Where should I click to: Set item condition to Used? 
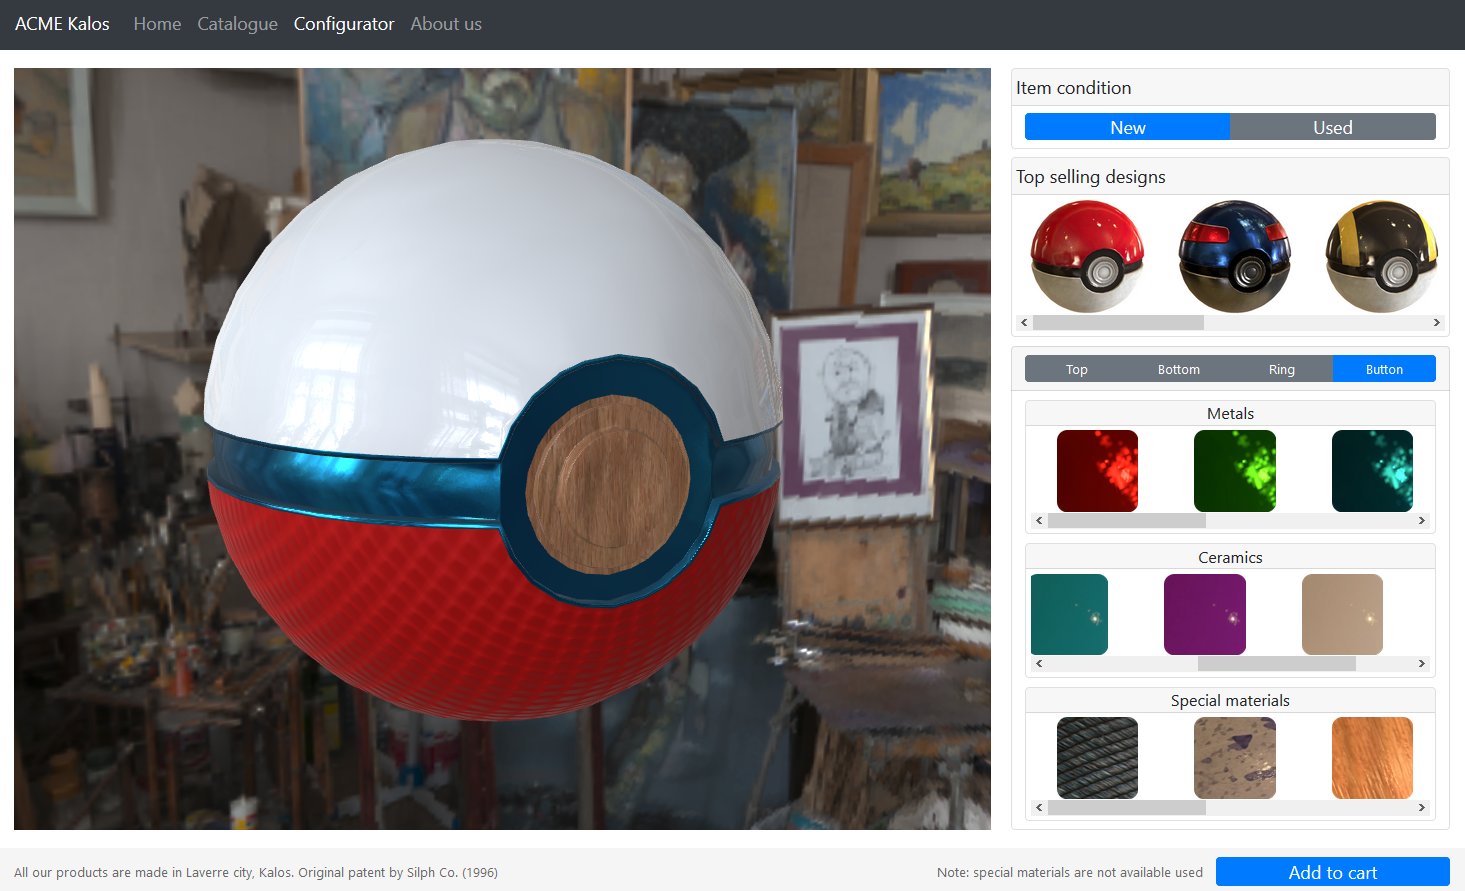pyautogui.click(x=1332, y=127)
